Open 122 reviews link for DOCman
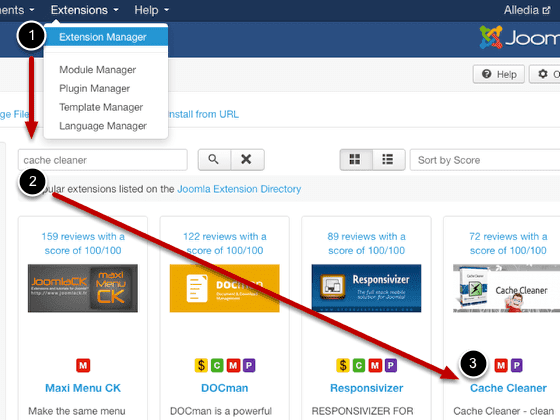Image resolution: width=560 pixels, height=420 pixels. [x=225, y=243]
